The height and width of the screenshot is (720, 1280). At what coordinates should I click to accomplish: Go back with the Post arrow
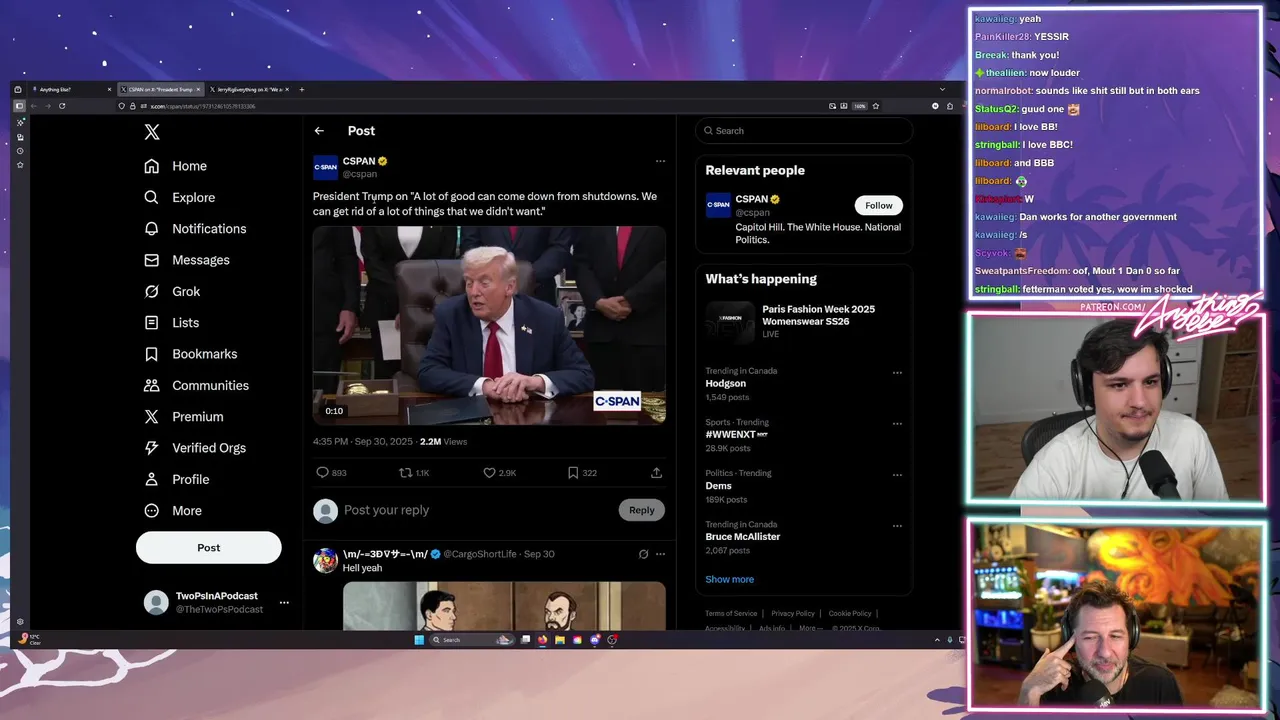click(319, 131)
